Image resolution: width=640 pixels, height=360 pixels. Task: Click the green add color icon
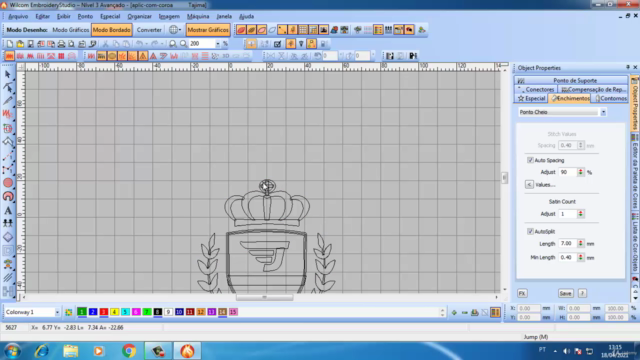tap(454, 312)
